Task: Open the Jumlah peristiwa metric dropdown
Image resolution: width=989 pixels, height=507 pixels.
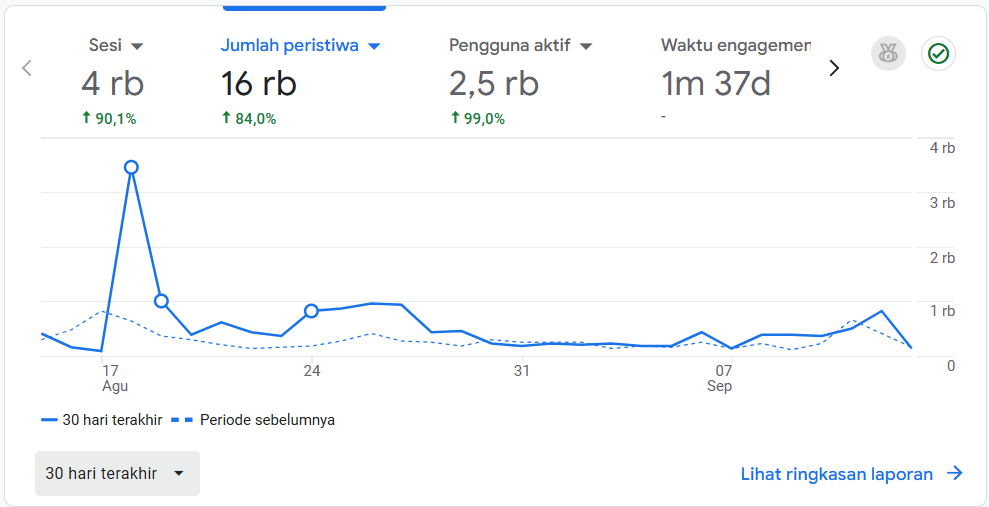Action: pyautogui.click(x=374, y=46)
